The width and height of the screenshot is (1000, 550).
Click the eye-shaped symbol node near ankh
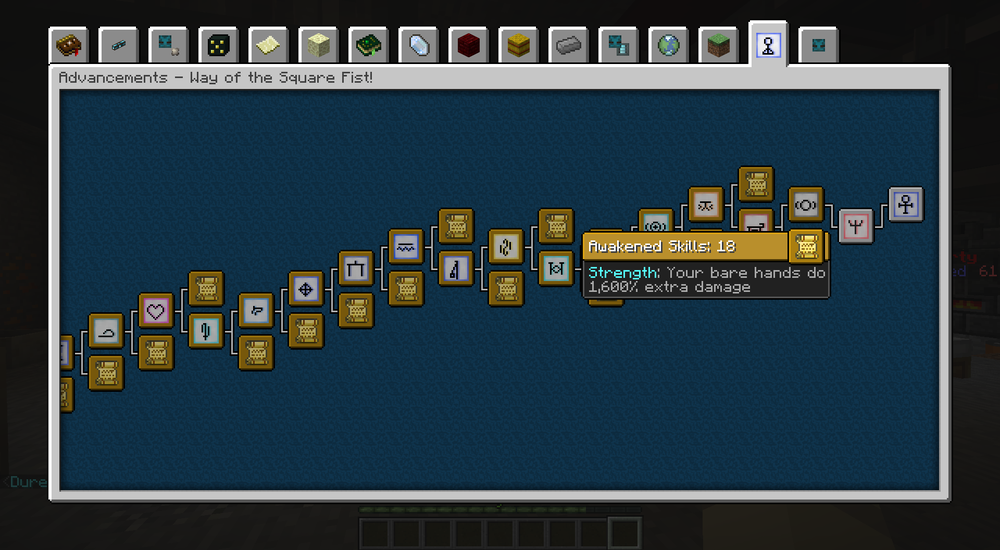coord(805,205)
